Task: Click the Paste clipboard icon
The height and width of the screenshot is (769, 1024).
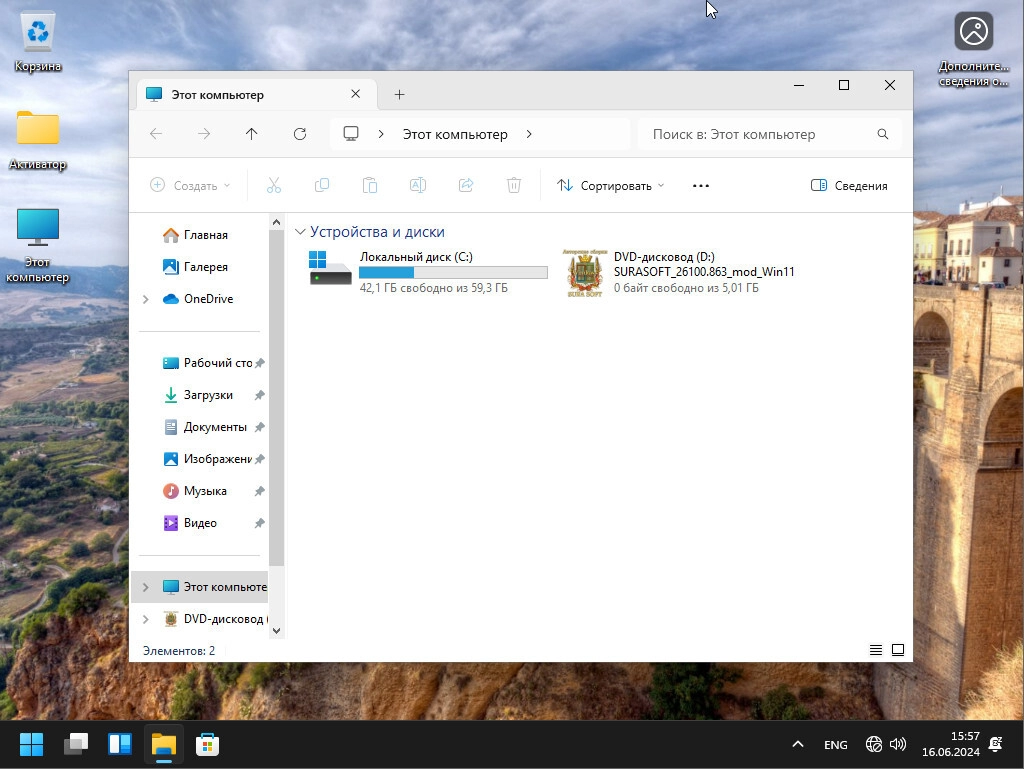Action: (370, 185)
